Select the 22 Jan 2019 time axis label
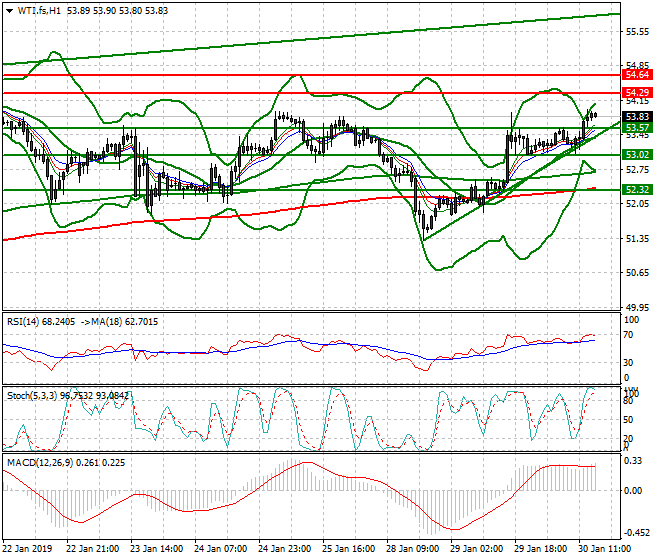Viewport: 660px width, 560px height. [27, 549]
